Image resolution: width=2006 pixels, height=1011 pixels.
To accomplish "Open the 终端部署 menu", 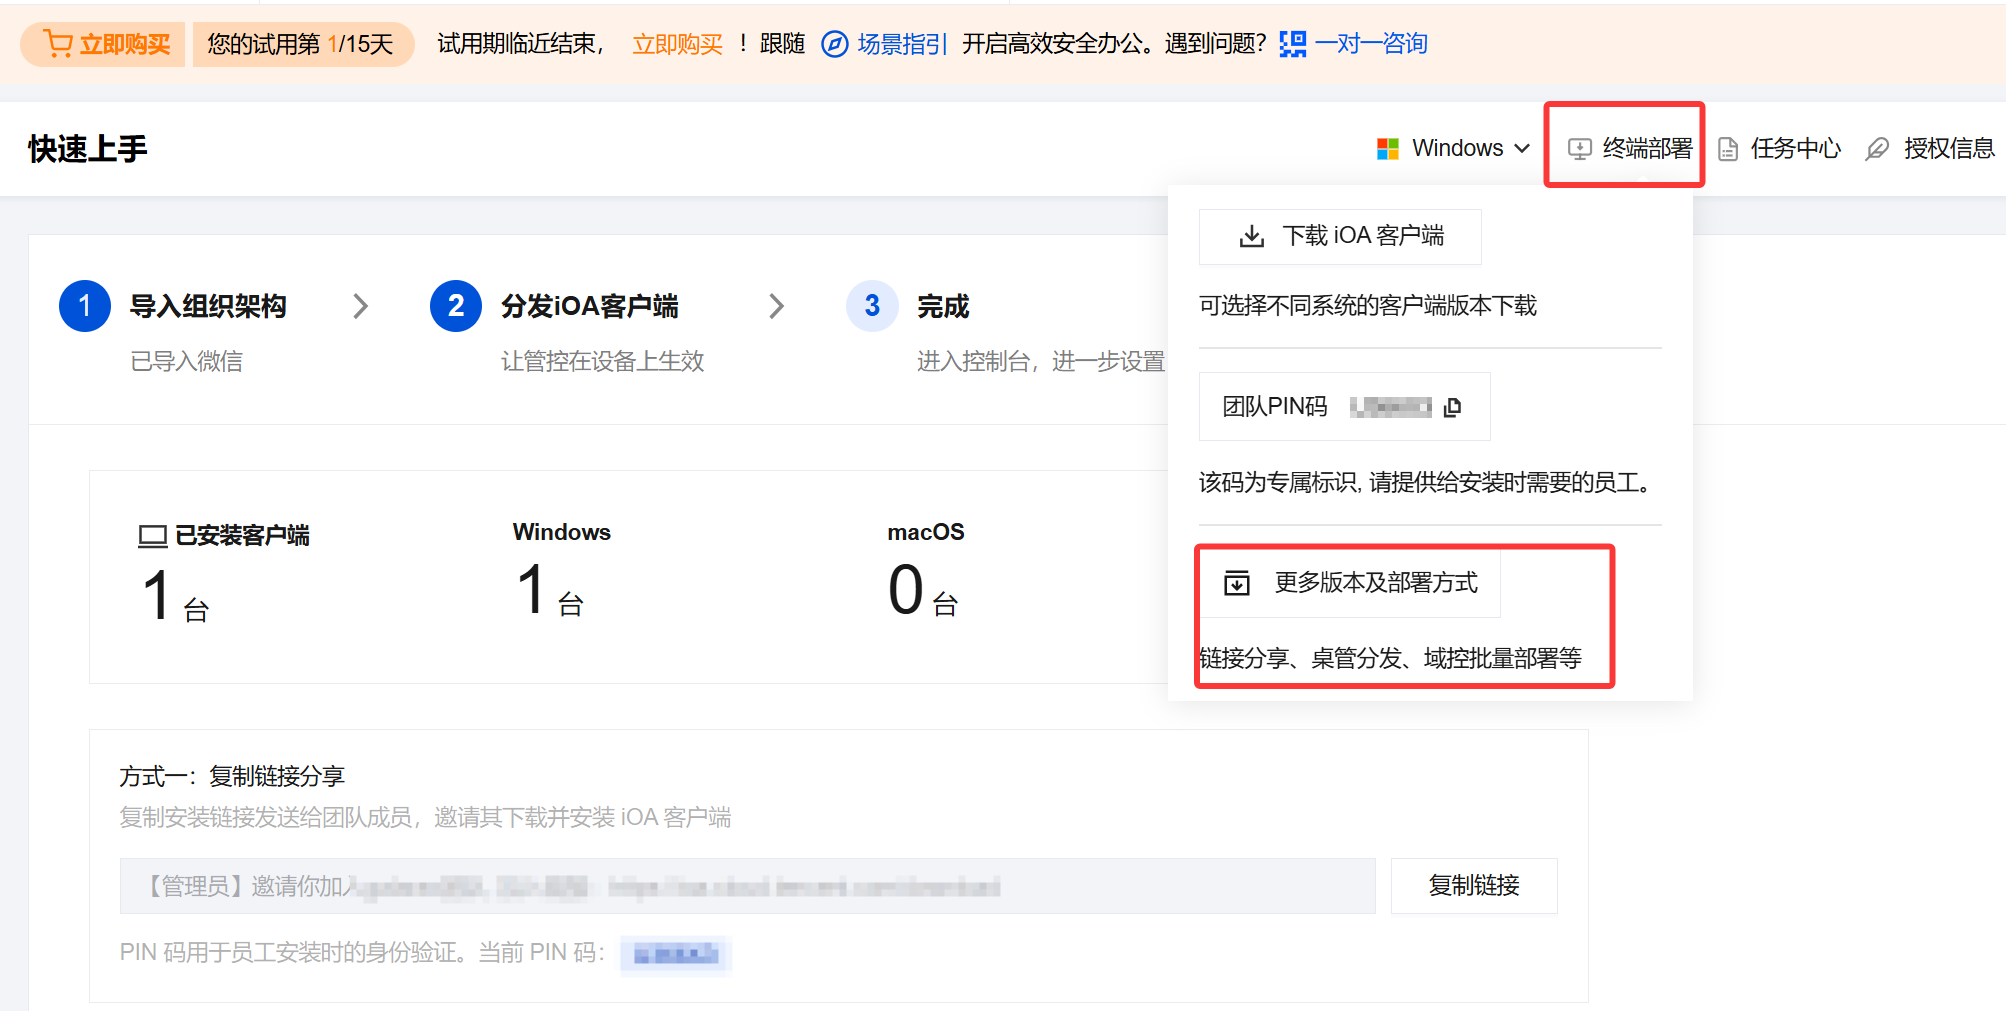I will [1628, 148].
